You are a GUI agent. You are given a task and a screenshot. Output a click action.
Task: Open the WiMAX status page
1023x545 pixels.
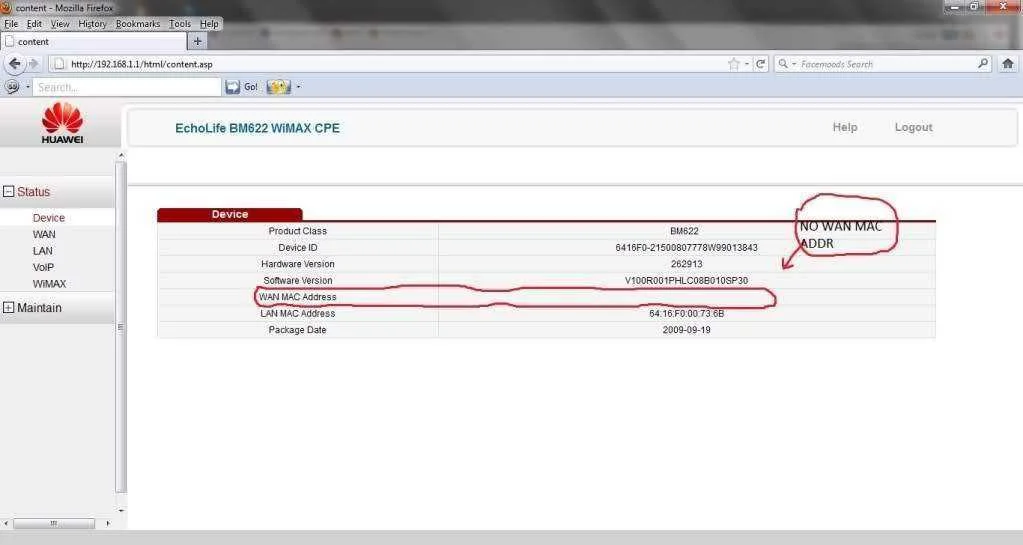50,284
